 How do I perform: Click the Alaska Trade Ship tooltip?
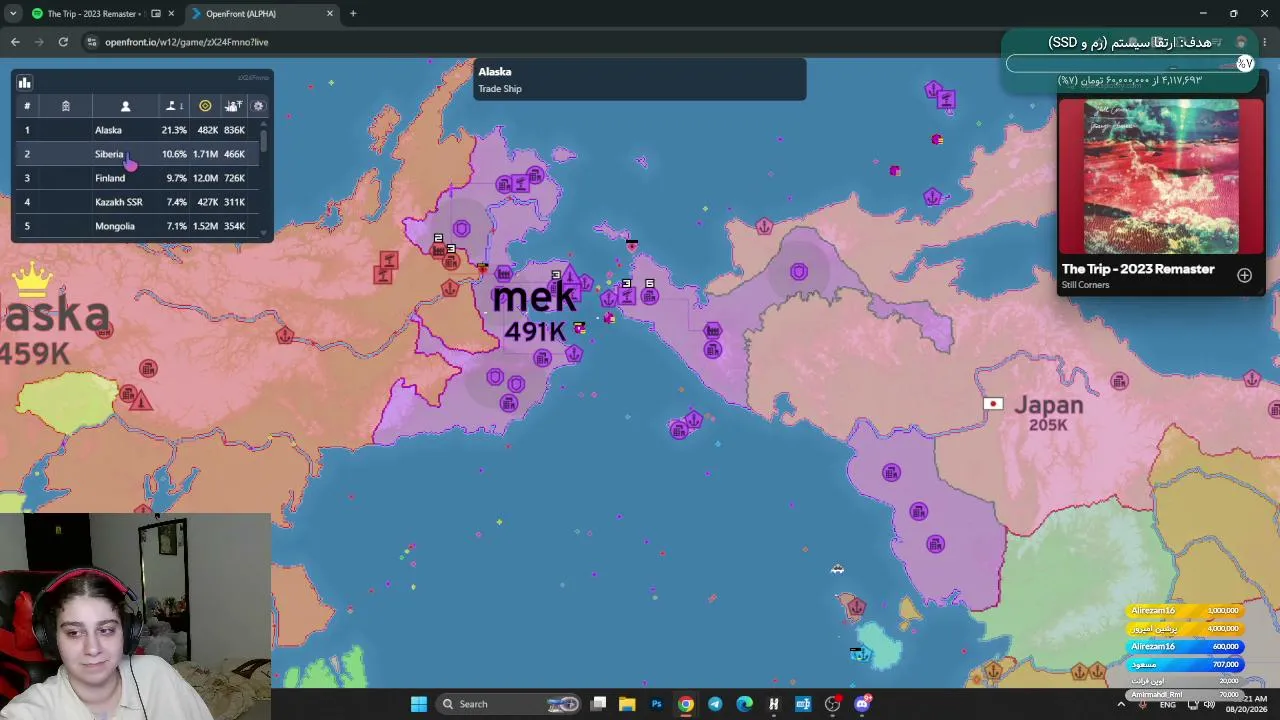point(640,79)
